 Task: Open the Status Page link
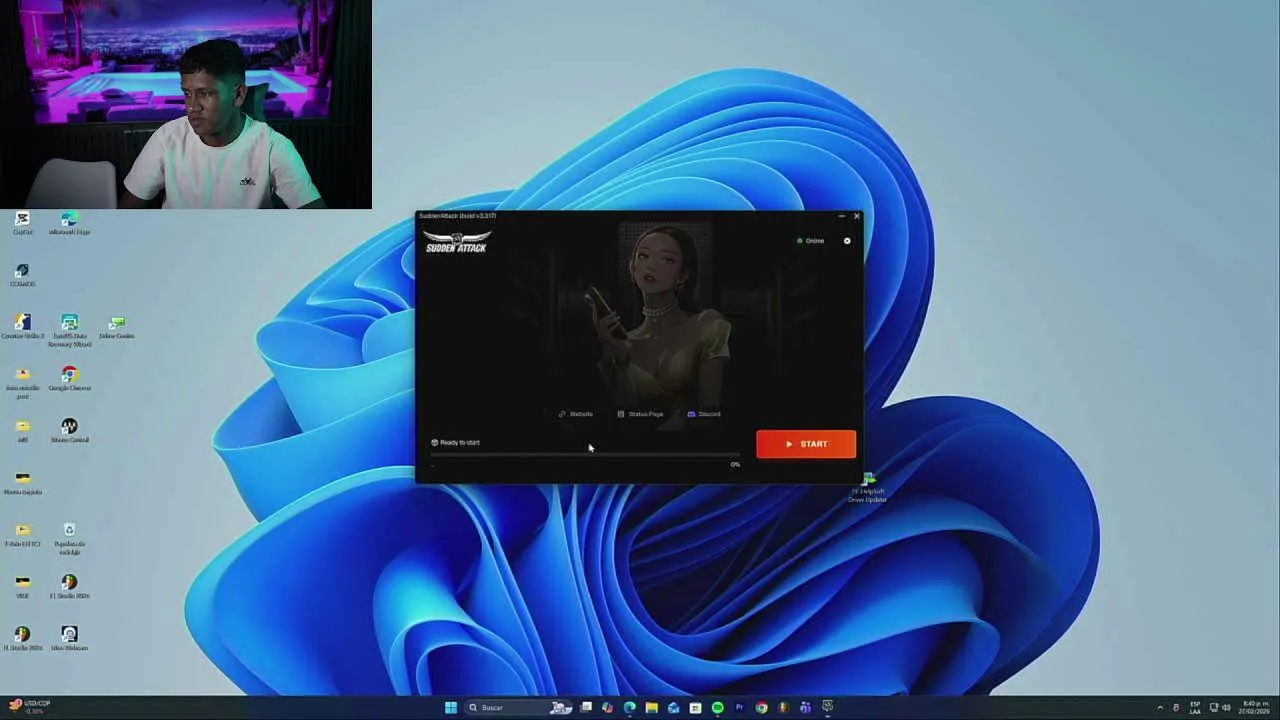pos(640,414)
